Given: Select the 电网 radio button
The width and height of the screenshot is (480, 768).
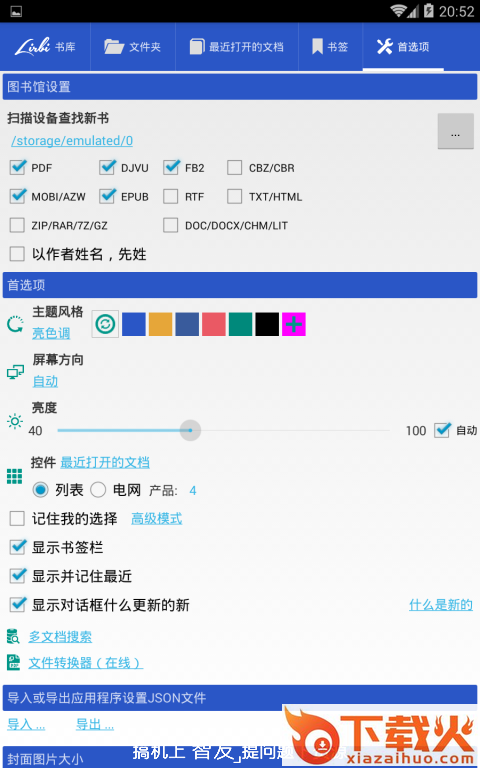Looking at the screenshot, I should (98, 490).
